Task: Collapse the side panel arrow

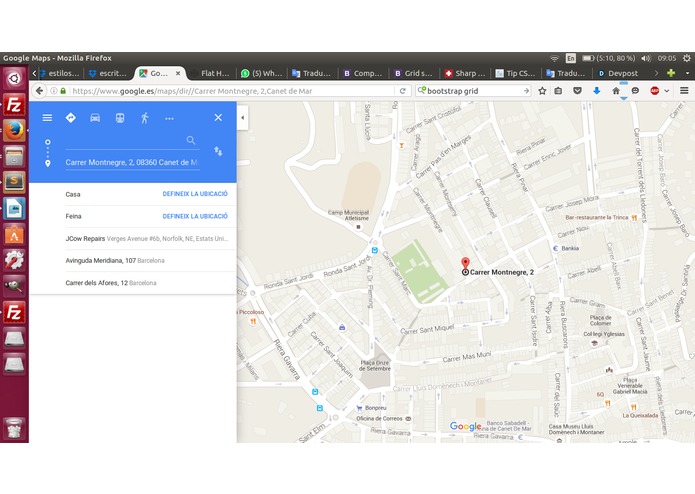Action: (x=242, y=118)
